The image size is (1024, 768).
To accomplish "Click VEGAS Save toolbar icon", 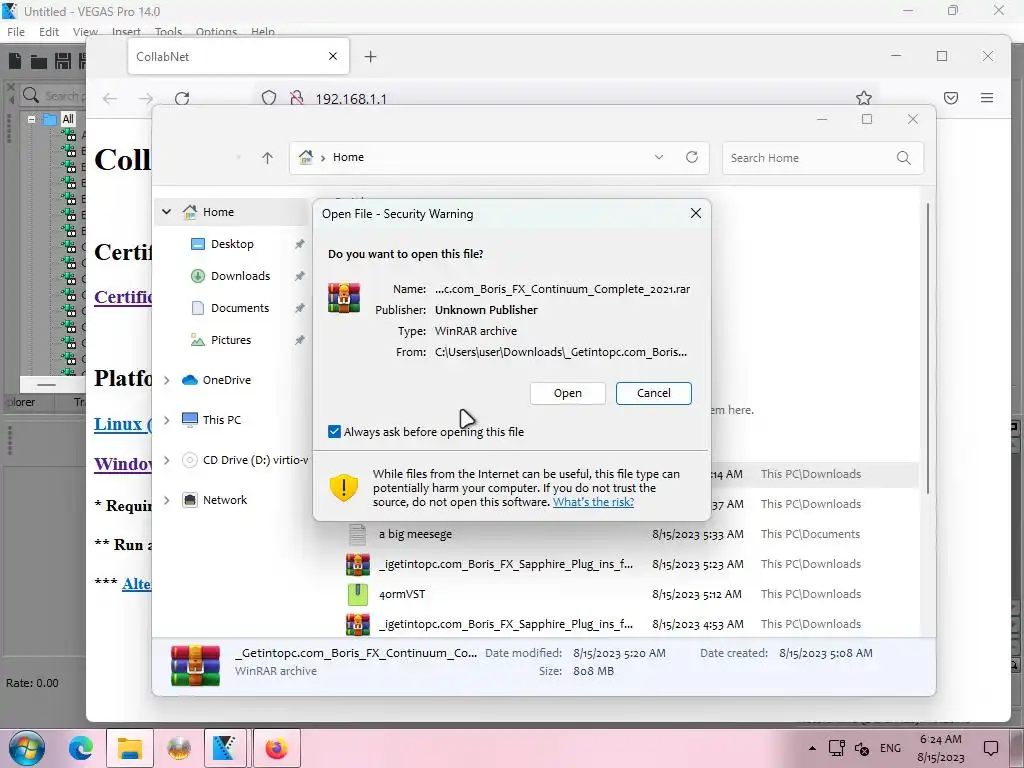I will [63, 61].
